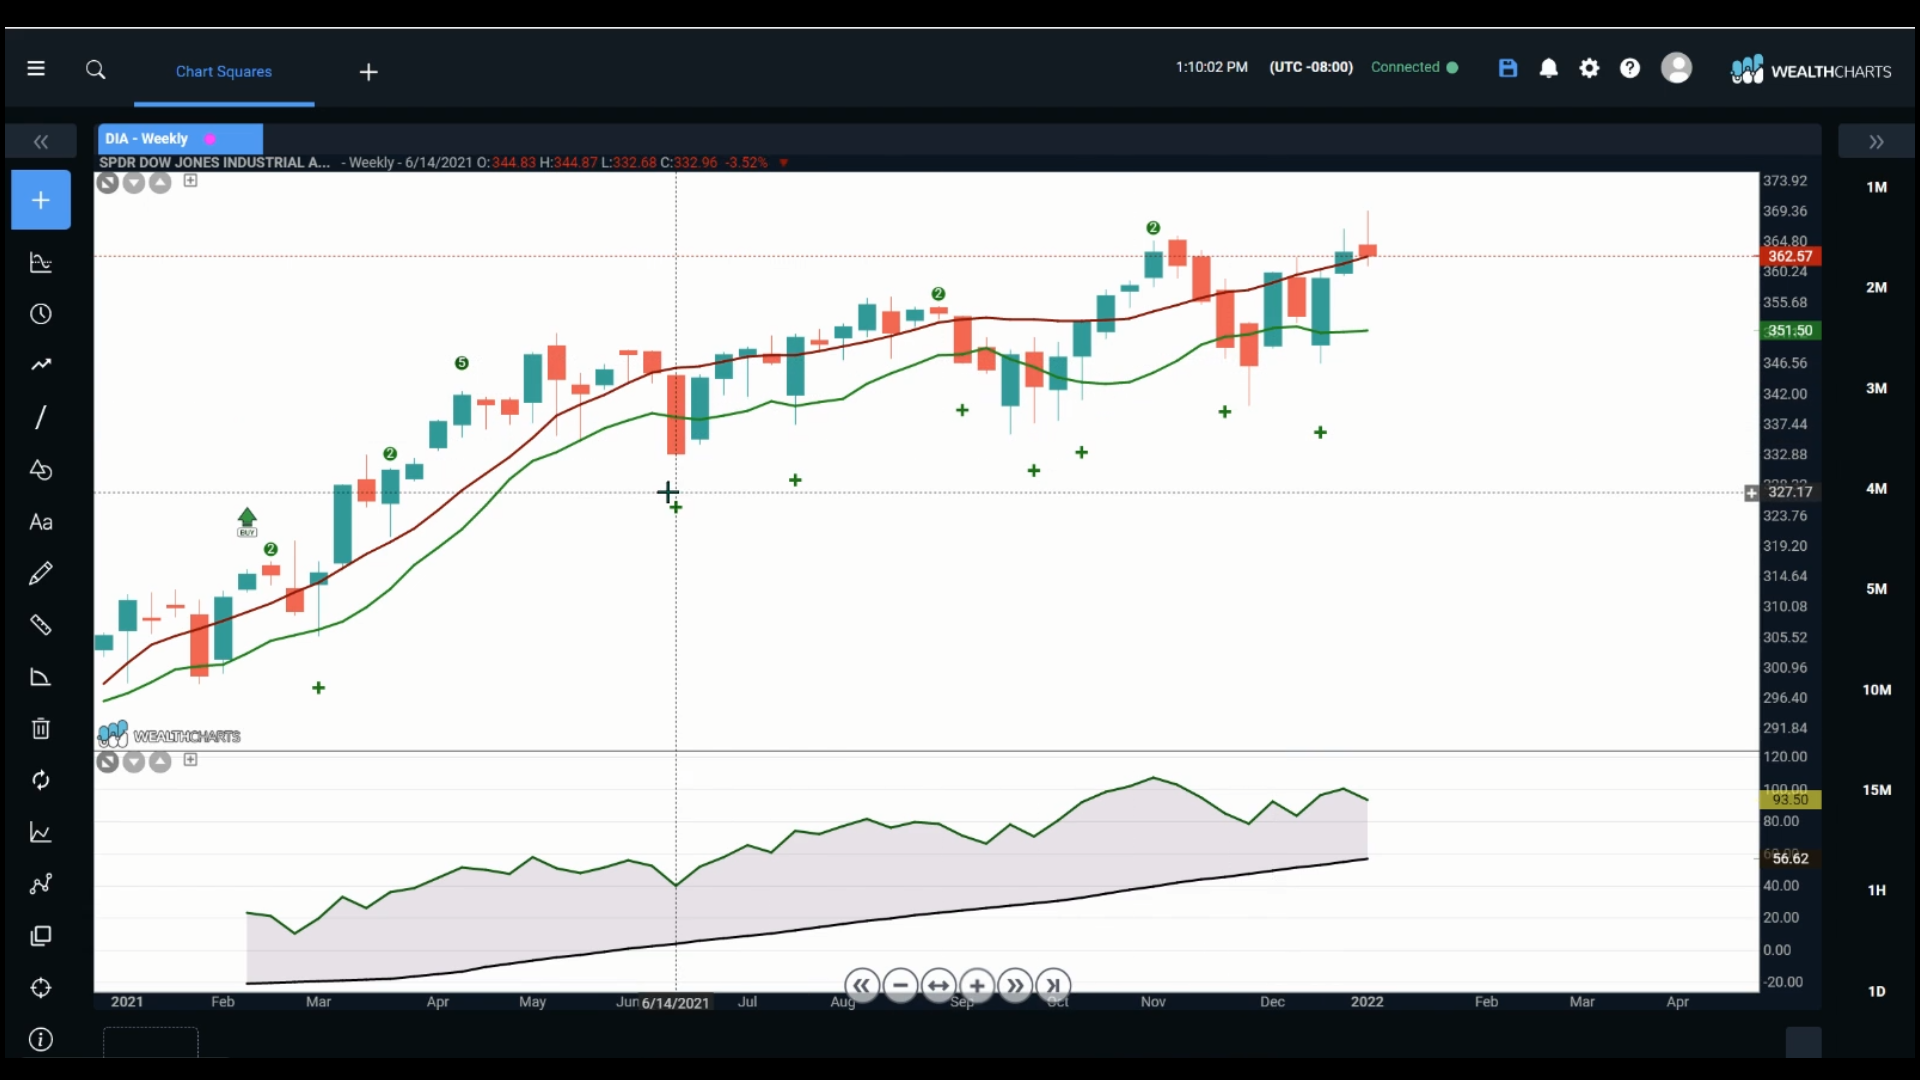Open the settings gear

coord(1589,68)
